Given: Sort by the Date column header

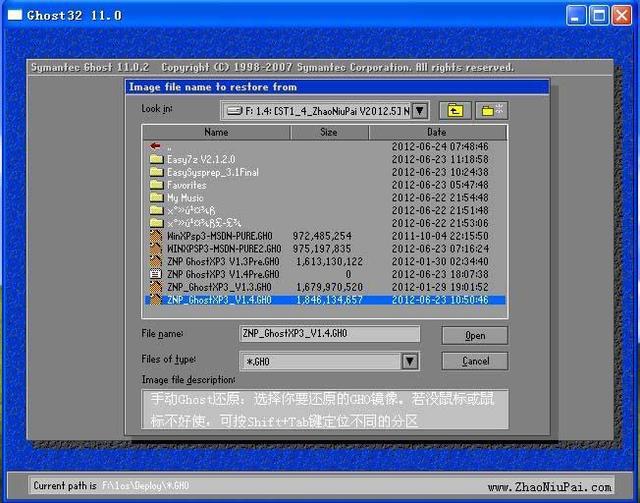Looking at the screenshot, I should [x=437, y=132].
